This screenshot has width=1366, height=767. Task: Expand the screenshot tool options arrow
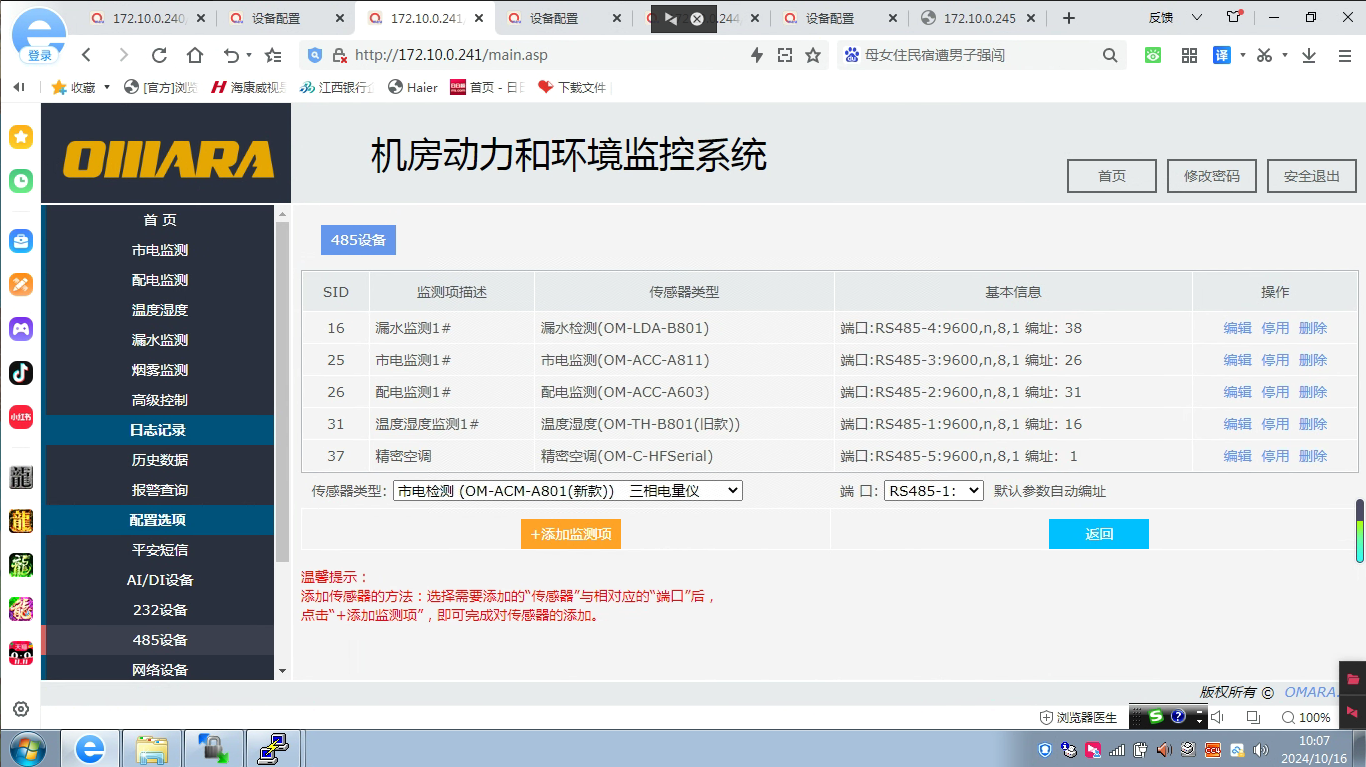tap(1285, 55)
